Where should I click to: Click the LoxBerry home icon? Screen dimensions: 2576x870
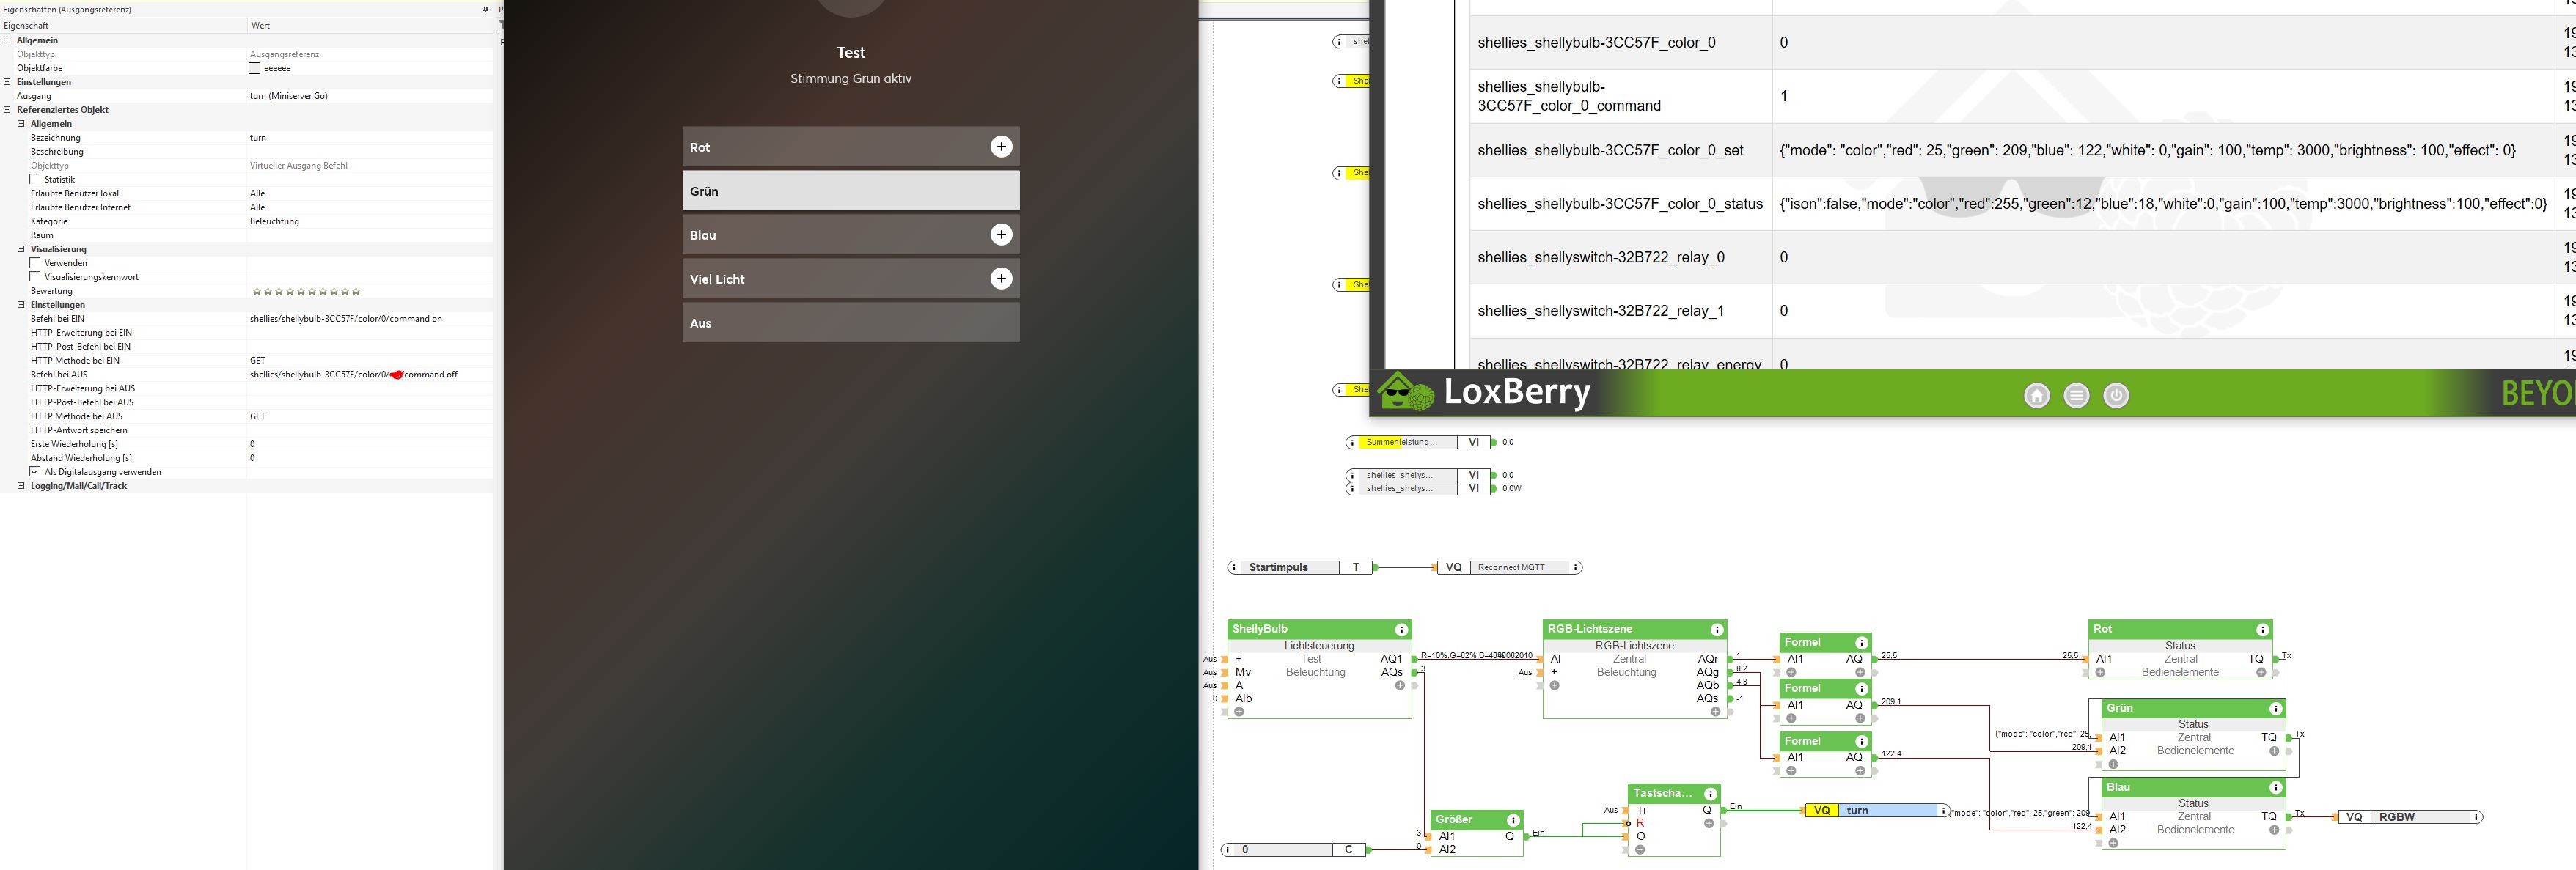[x=2036, y=396]
